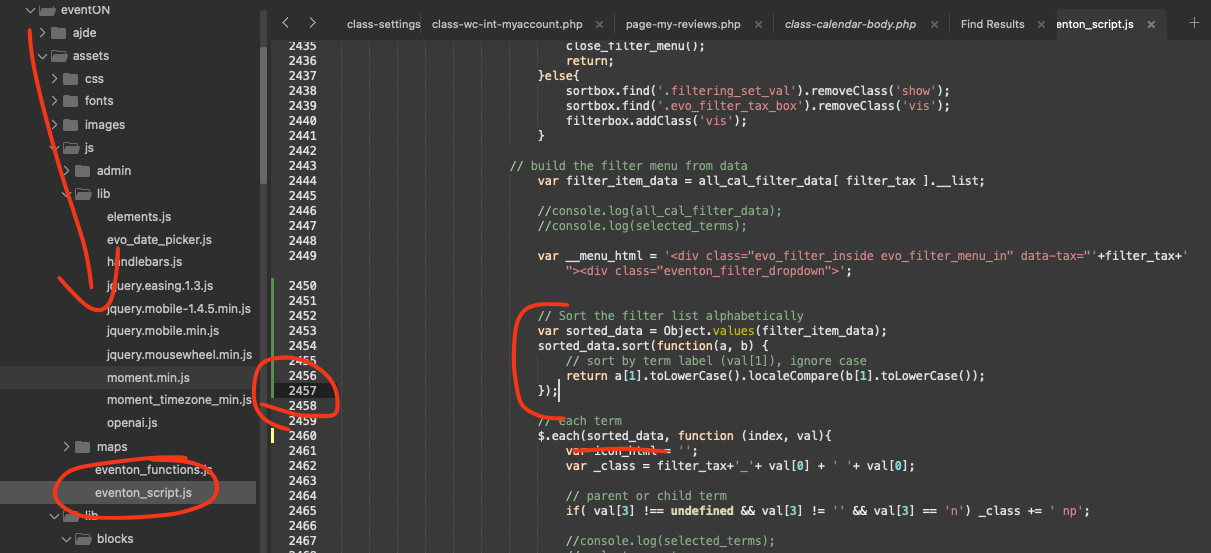Open eventon_functions.js file

(x=153, y=470)
